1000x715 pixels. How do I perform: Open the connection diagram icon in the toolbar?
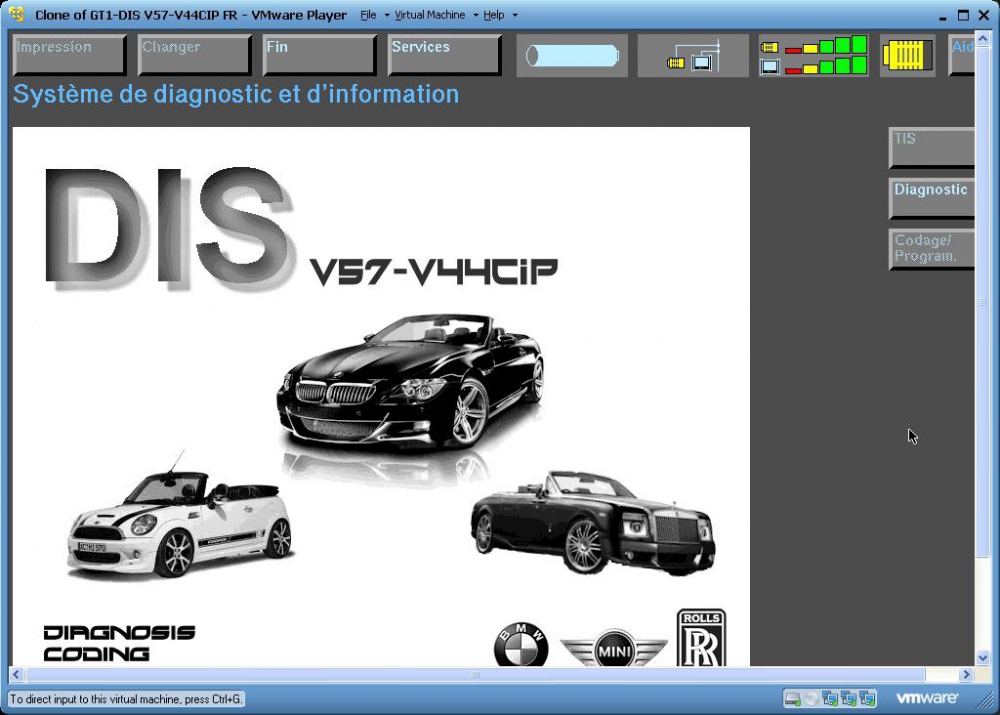pos(693,55)
